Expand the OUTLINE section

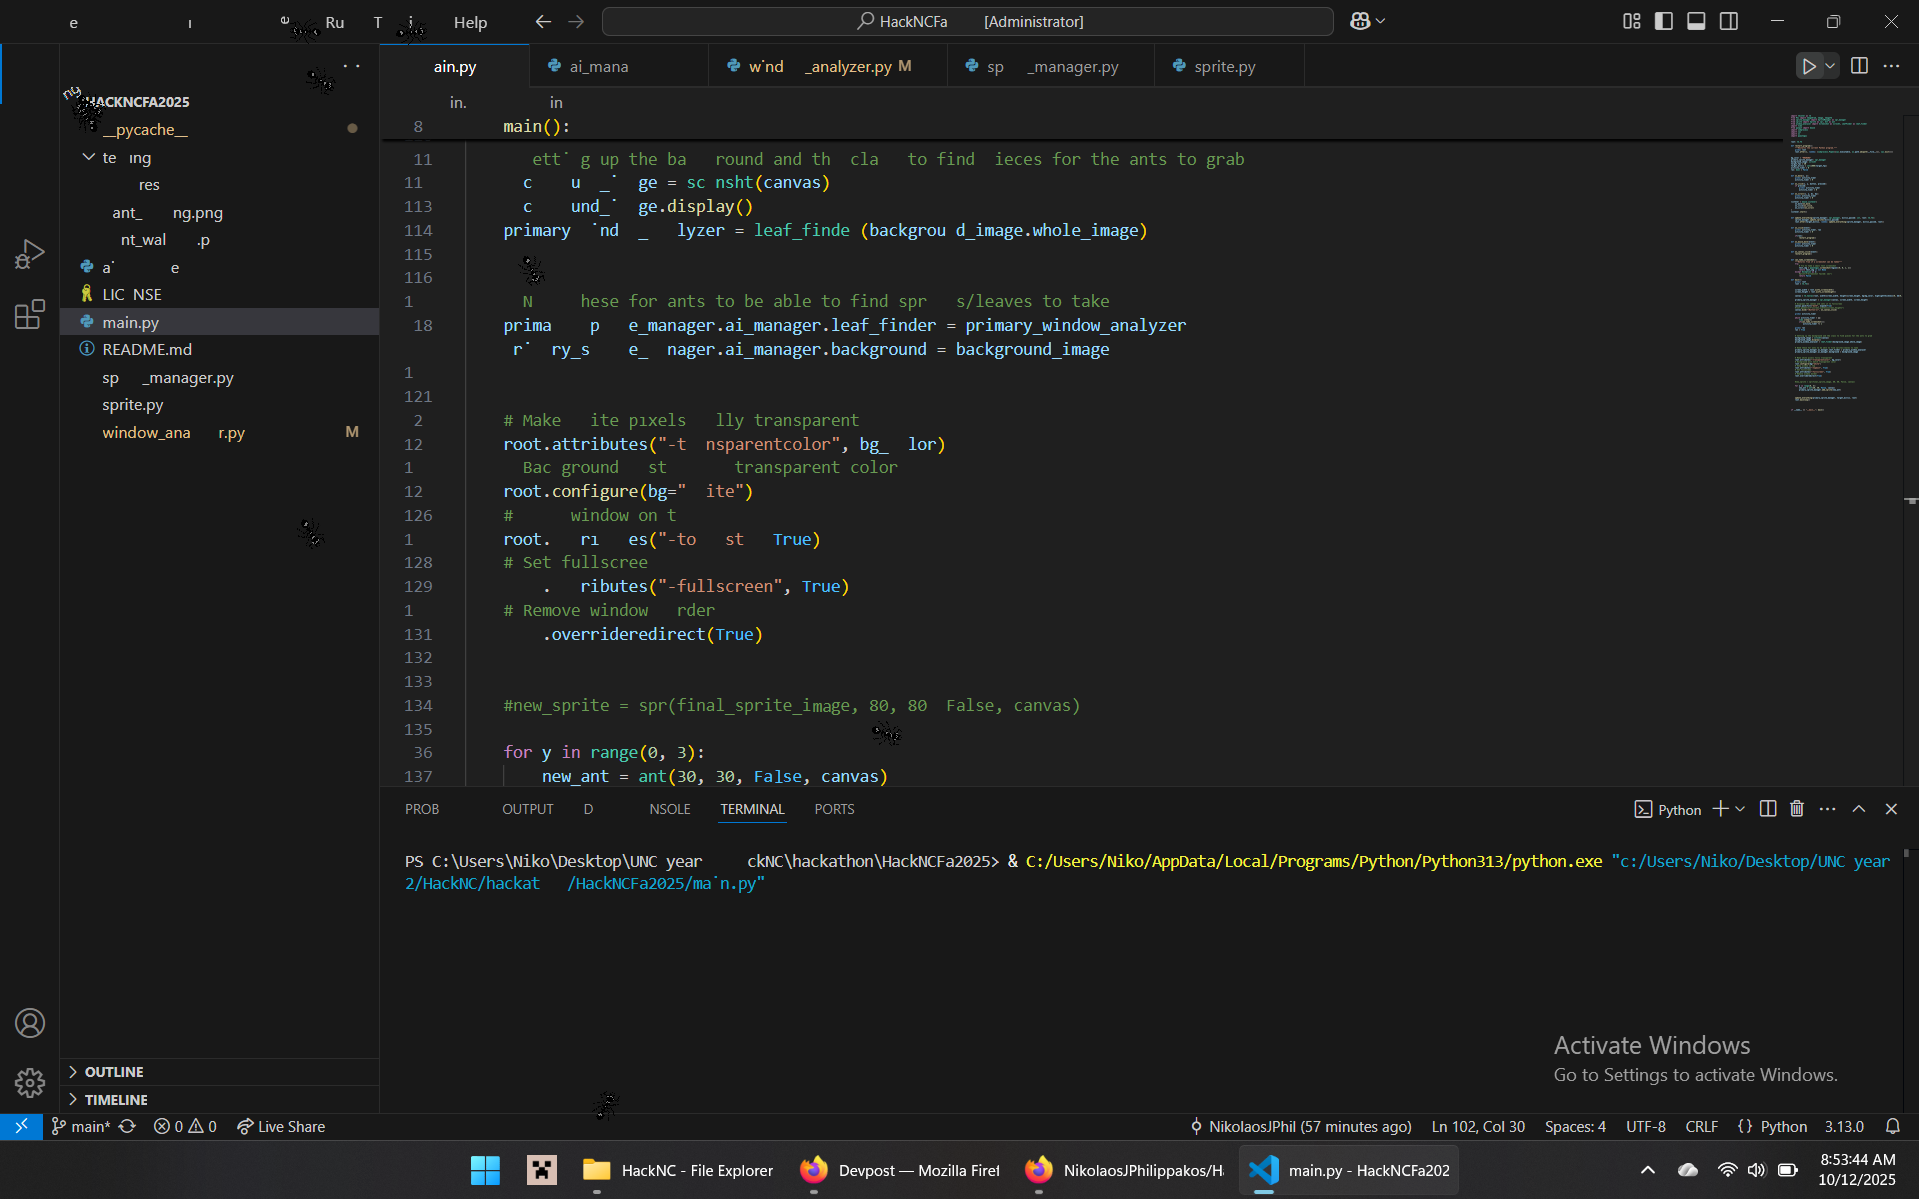tap(114, 1071)
